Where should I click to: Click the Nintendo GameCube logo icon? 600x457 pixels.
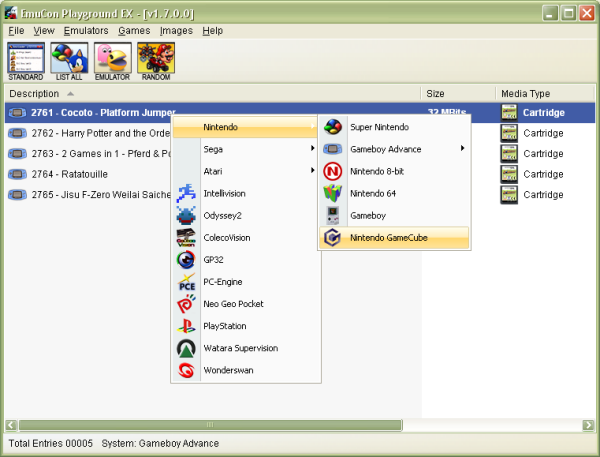pyautogui.click(x=333, y=238)
